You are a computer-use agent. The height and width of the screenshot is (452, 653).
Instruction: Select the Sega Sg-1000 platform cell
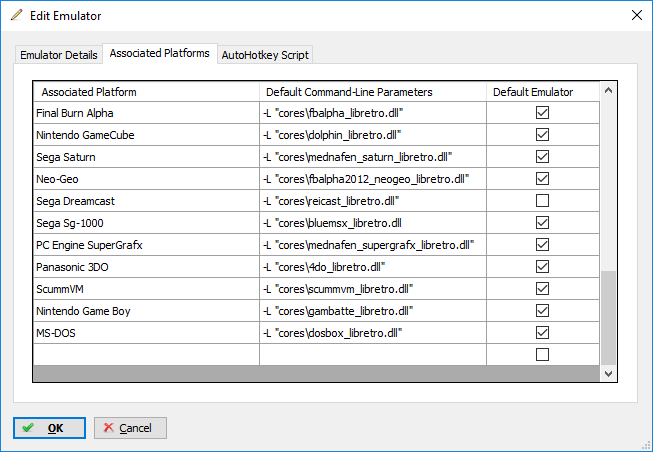[146, 223]
